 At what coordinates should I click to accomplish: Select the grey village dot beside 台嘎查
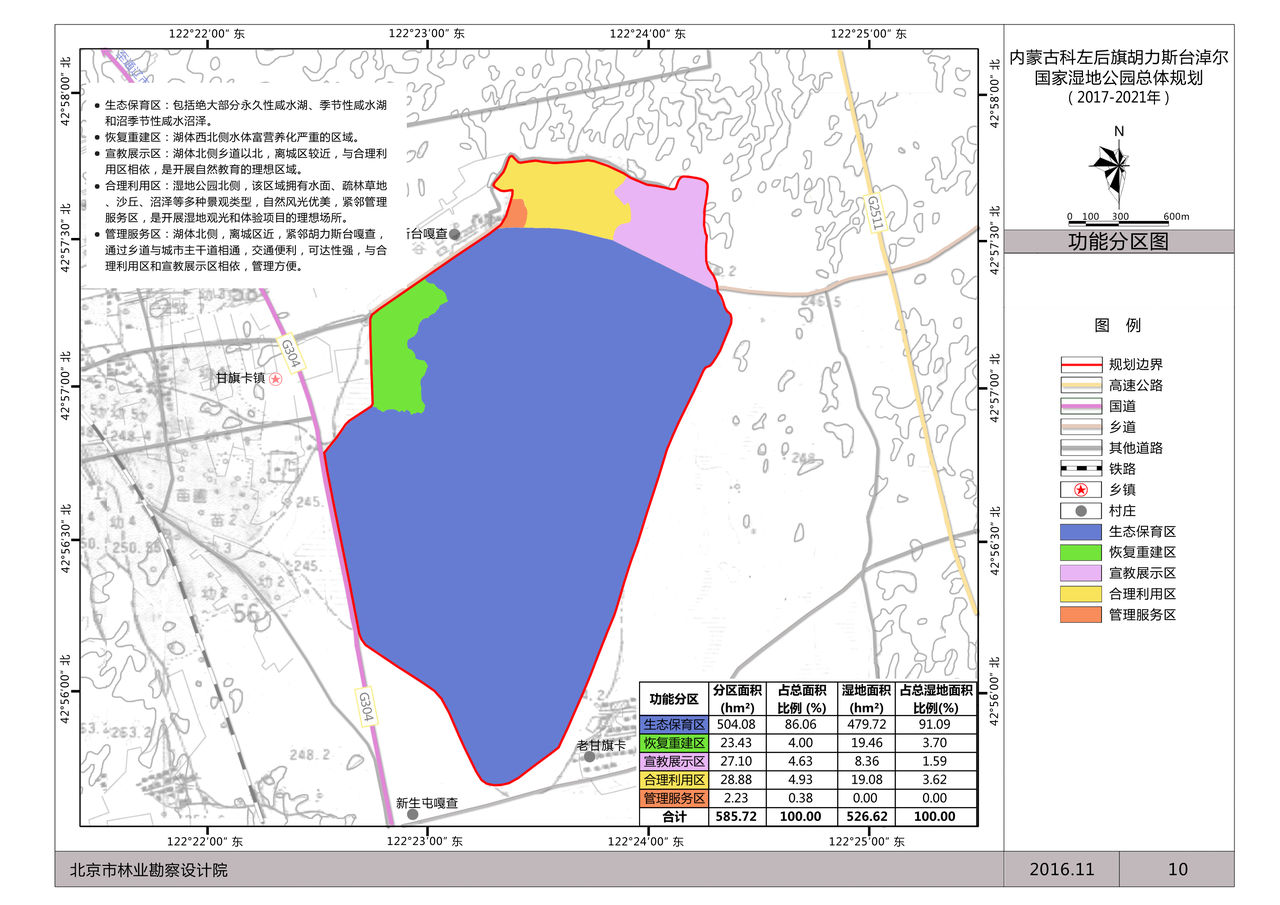pyautogui.click(x=455, y=234)
